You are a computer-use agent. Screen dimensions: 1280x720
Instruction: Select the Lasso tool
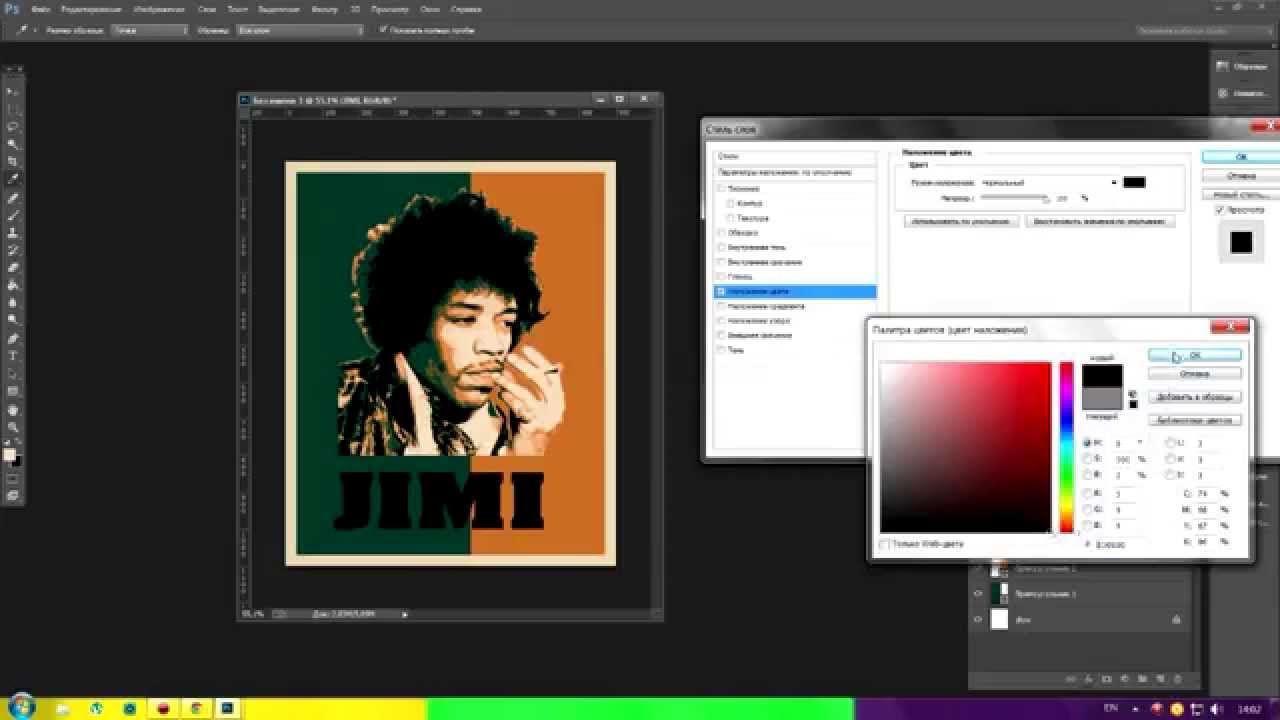(x=13, y=126)
